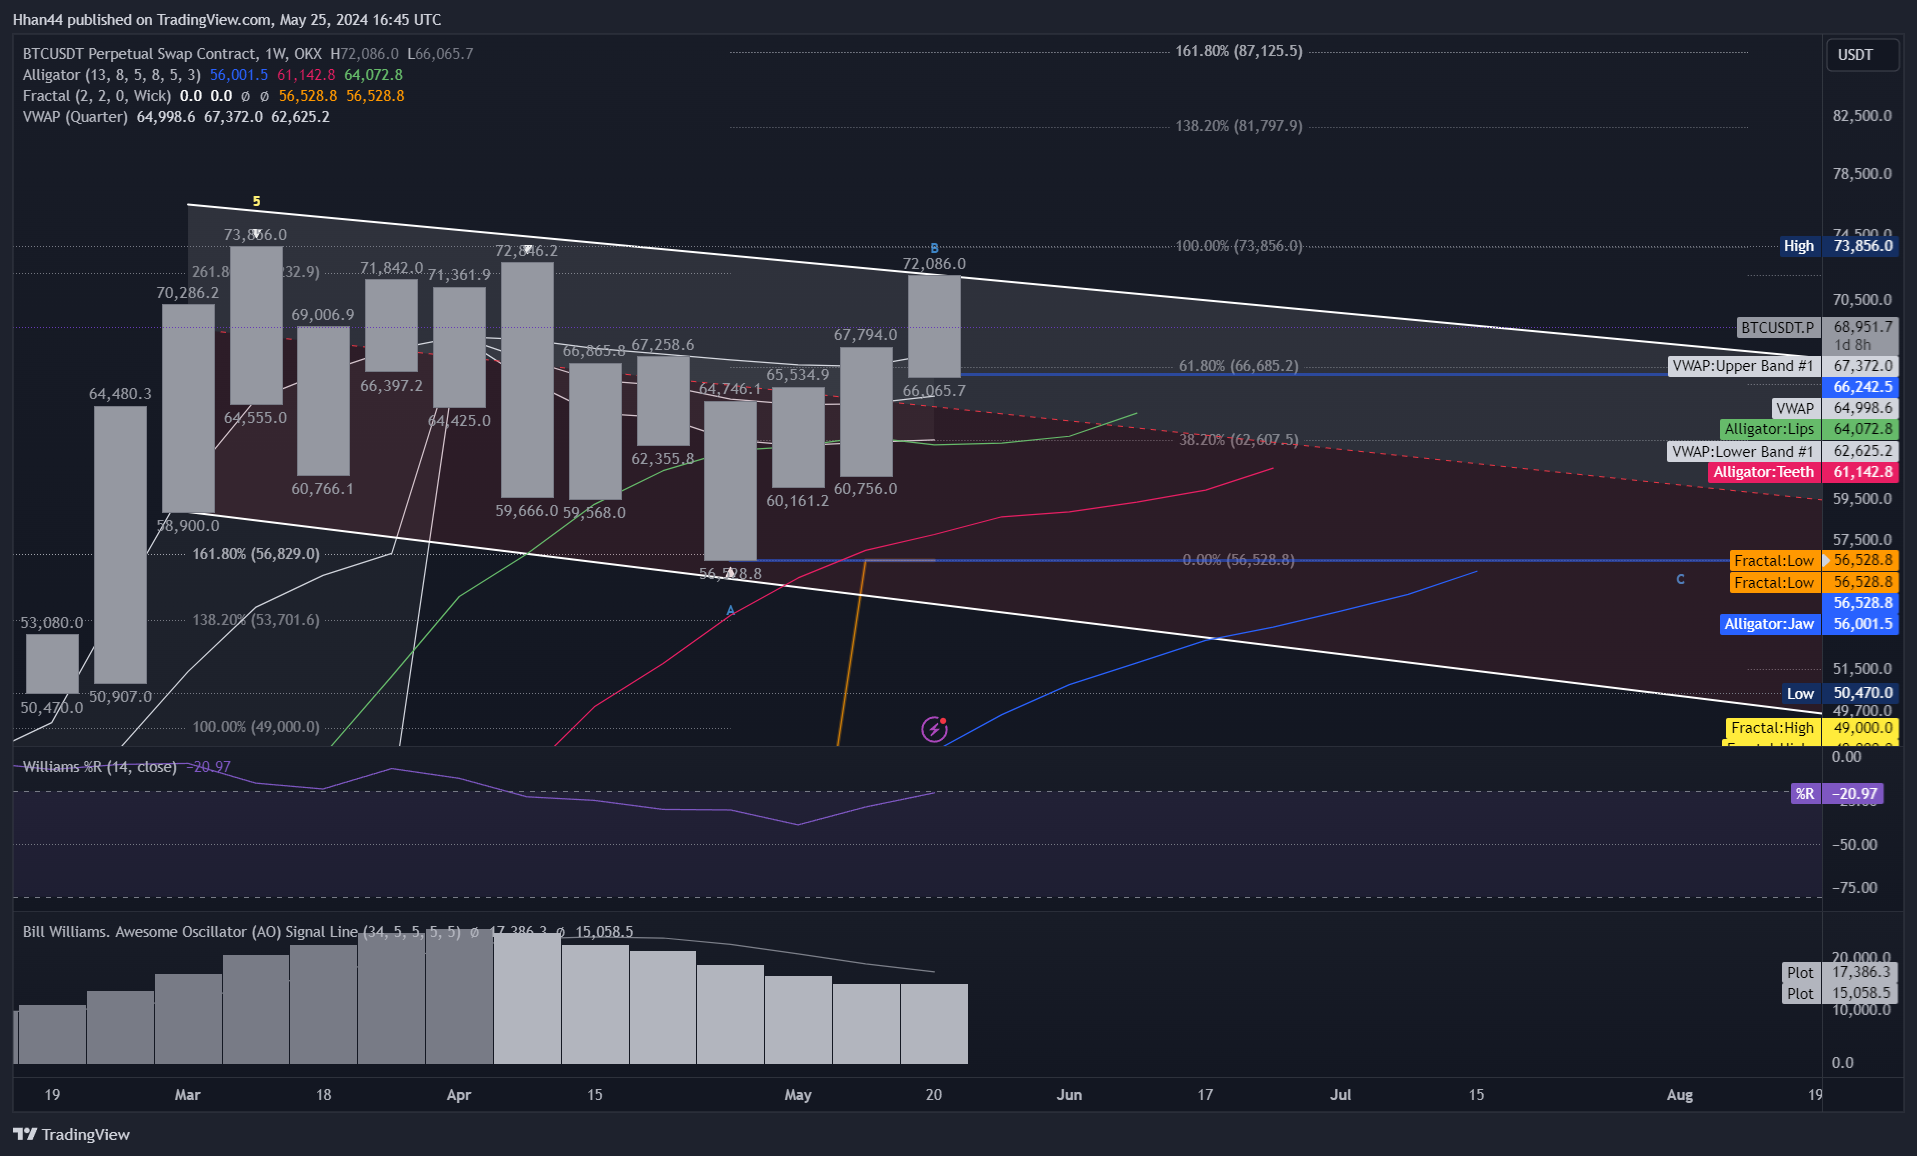Click the 59,500.0 price scale value

(1862, 498)
